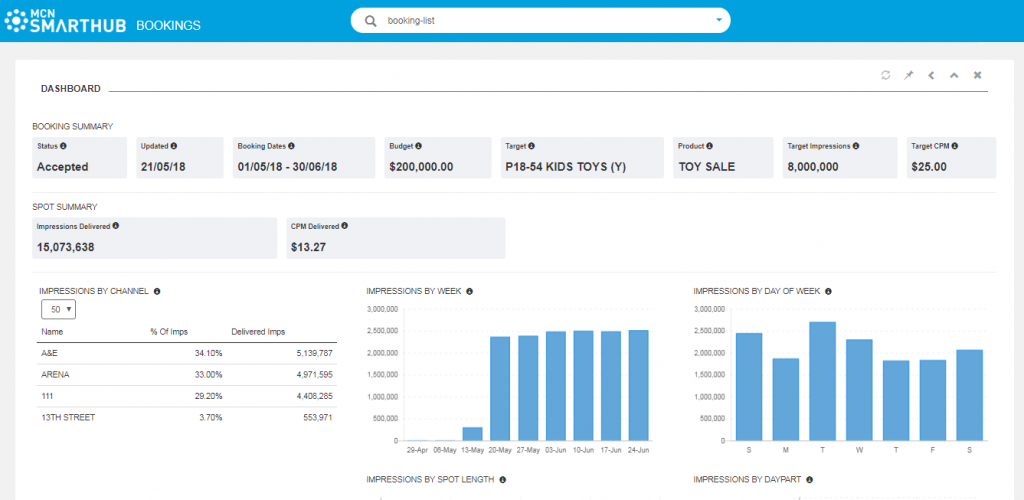Click the 03-Jun bar in weekly chart
1024x500 pixels.
556,386
